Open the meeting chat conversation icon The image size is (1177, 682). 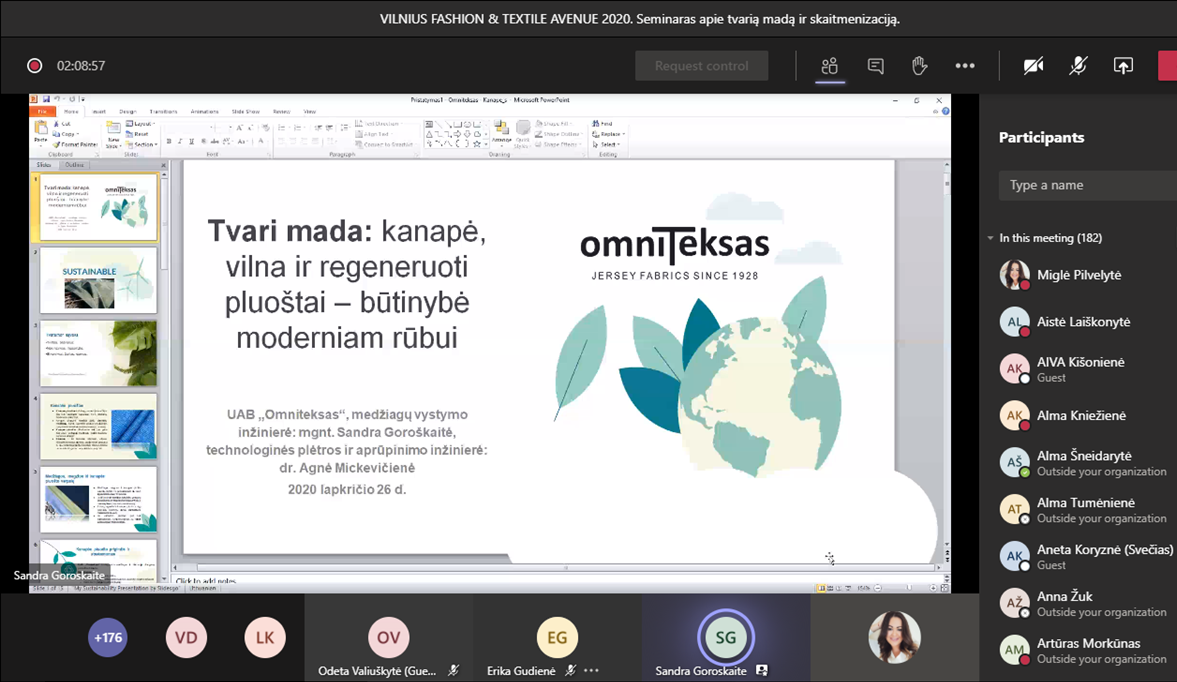875,66
